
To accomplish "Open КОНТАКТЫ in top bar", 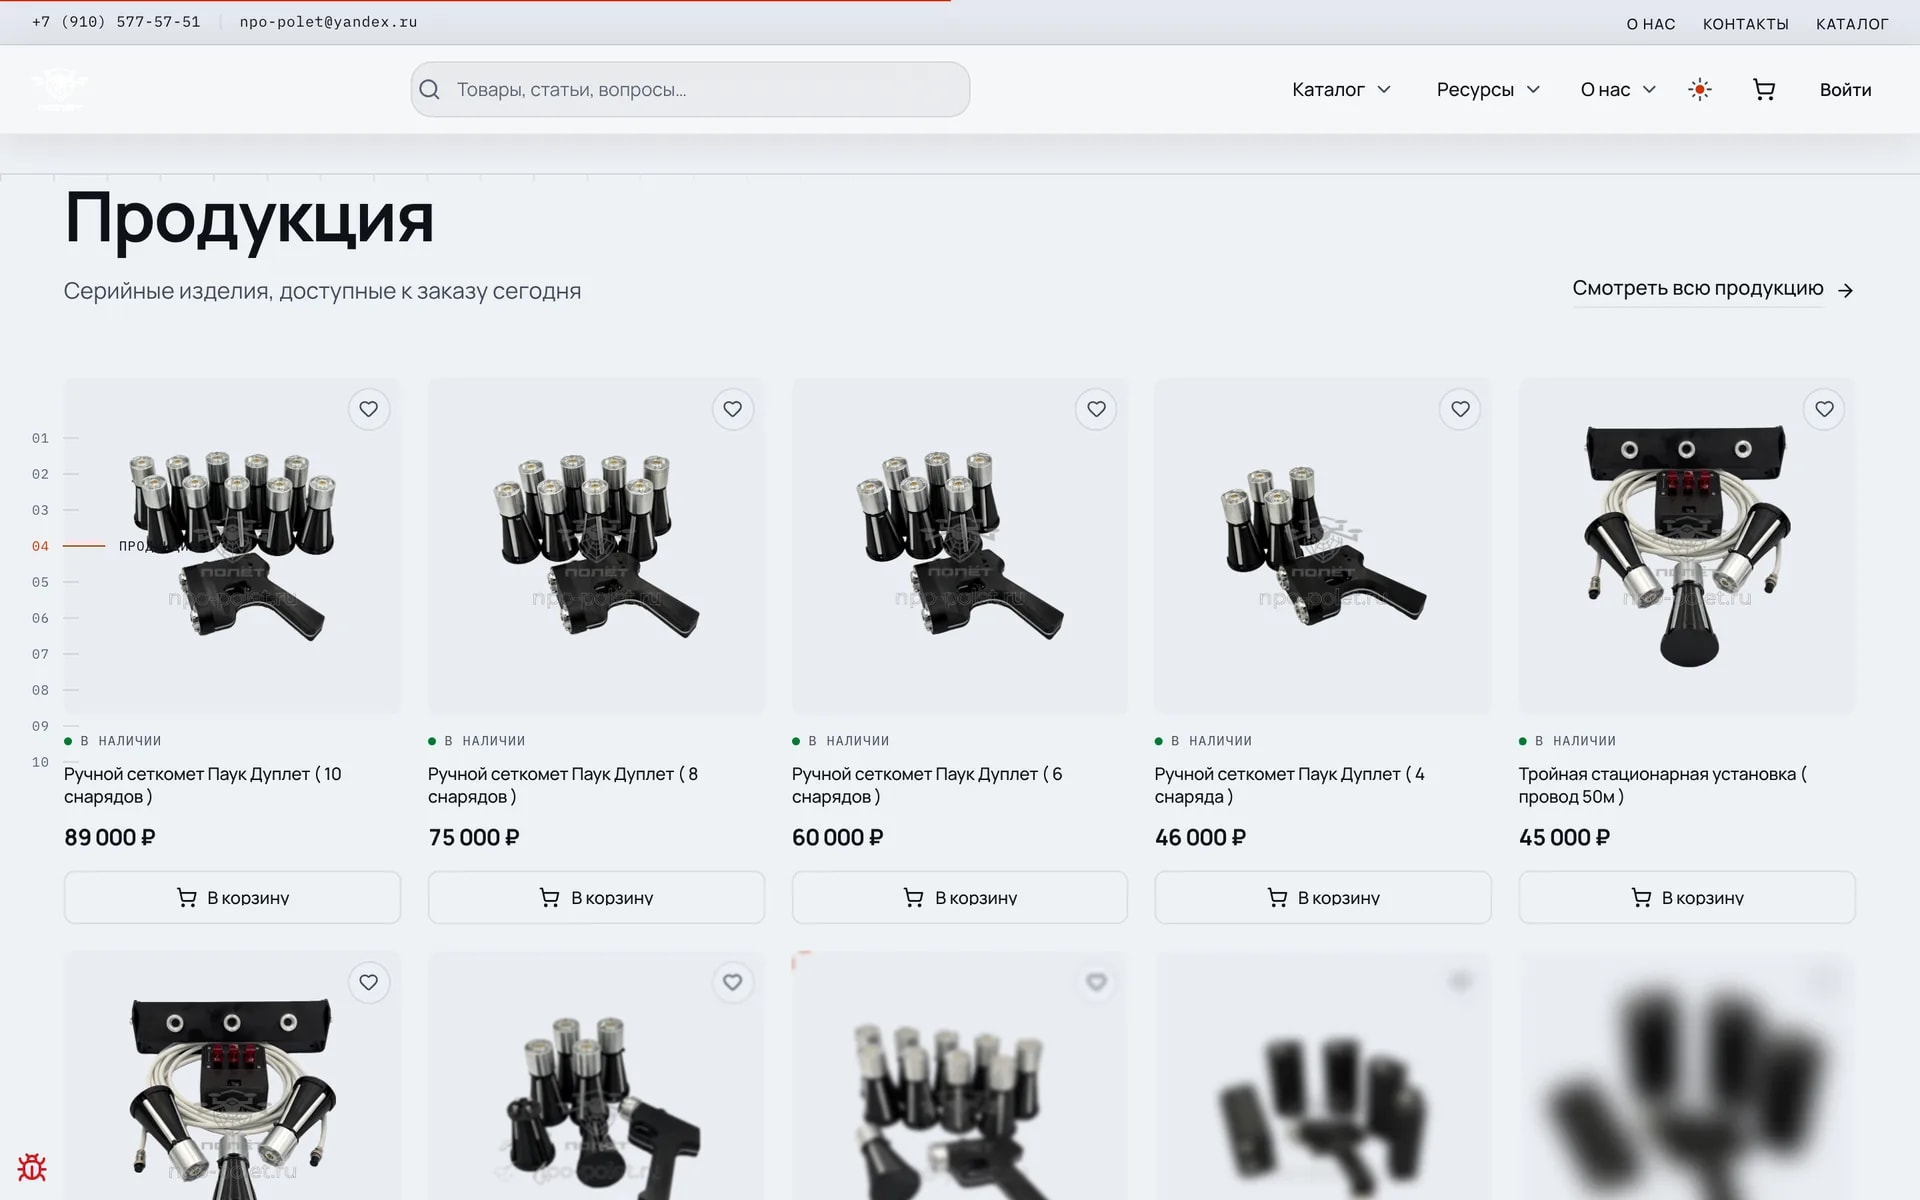I will (x=1746, y=24).
